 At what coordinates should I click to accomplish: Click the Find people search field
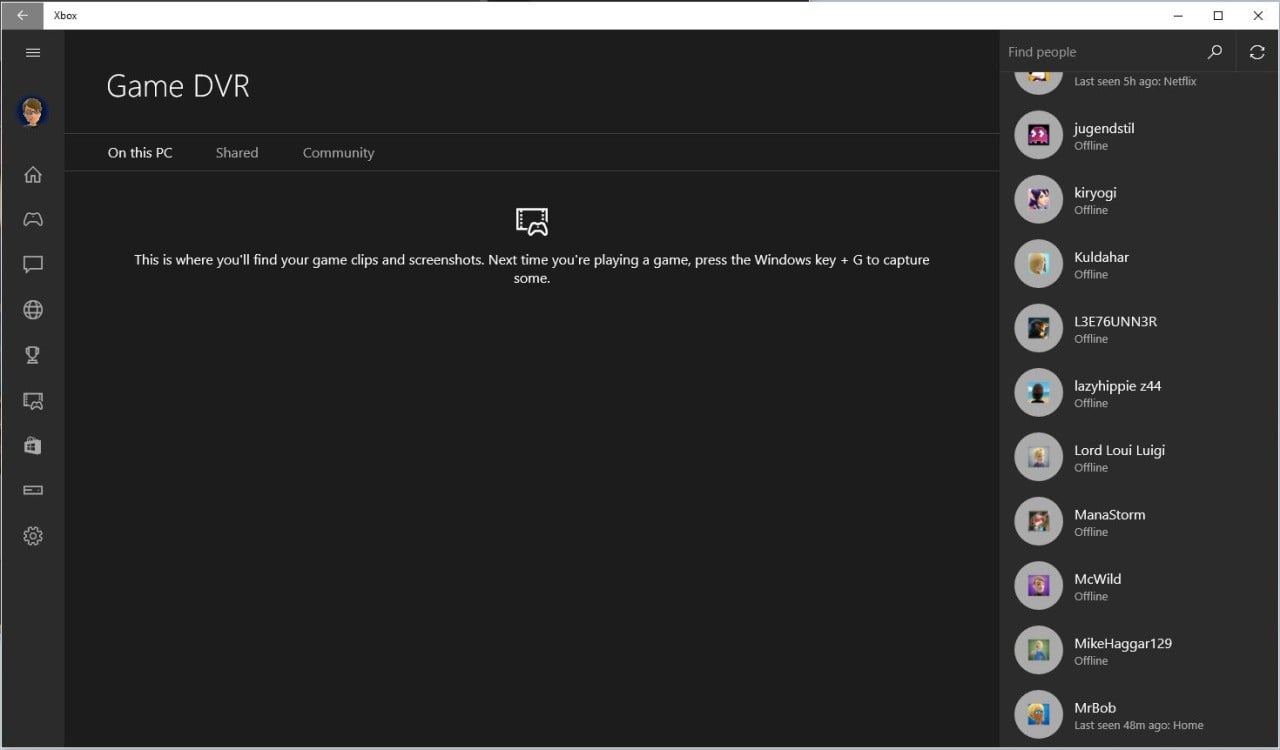tap(1100, 52)
